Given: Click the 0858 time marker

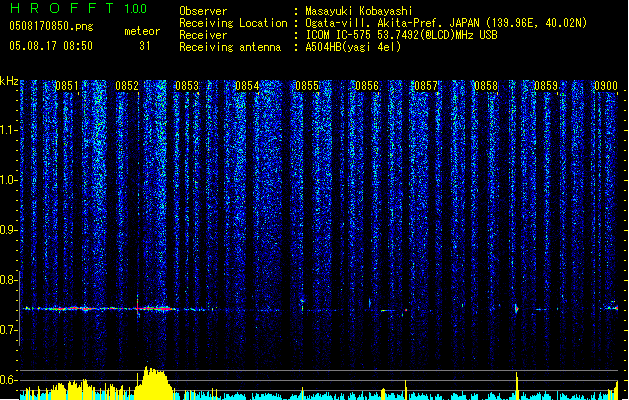Looking at the screenshot, I should tap(486, 86).
